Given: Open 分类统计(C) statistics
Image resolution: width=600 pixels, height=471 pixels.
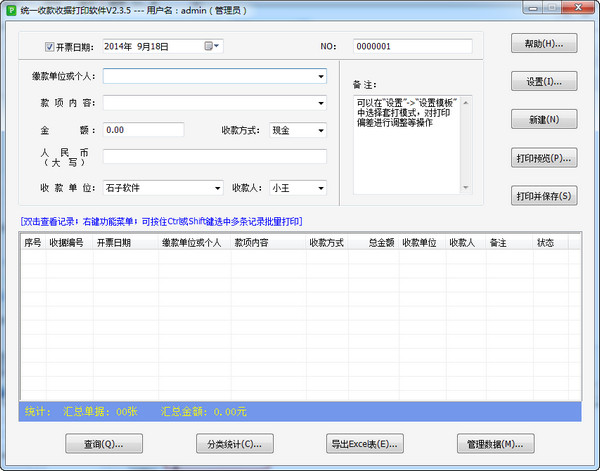Looking at the screenshot, I should (x=234, y=443).
